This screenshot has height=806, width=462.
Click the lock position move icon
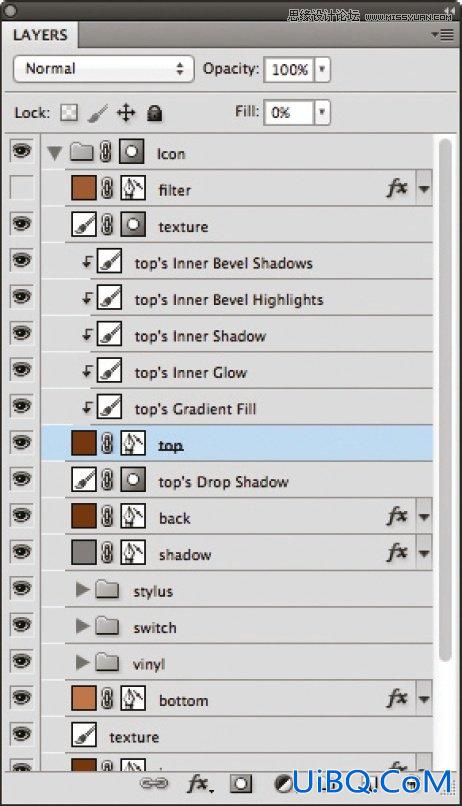pyautogui.click(x=126, y=113)
